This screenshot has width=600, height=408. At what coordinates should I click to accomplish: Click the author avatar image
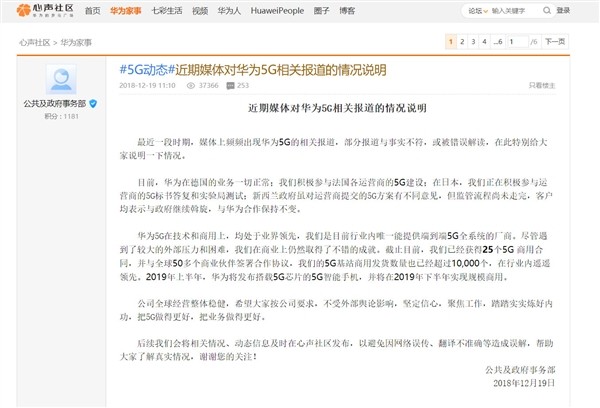[60, 78]
